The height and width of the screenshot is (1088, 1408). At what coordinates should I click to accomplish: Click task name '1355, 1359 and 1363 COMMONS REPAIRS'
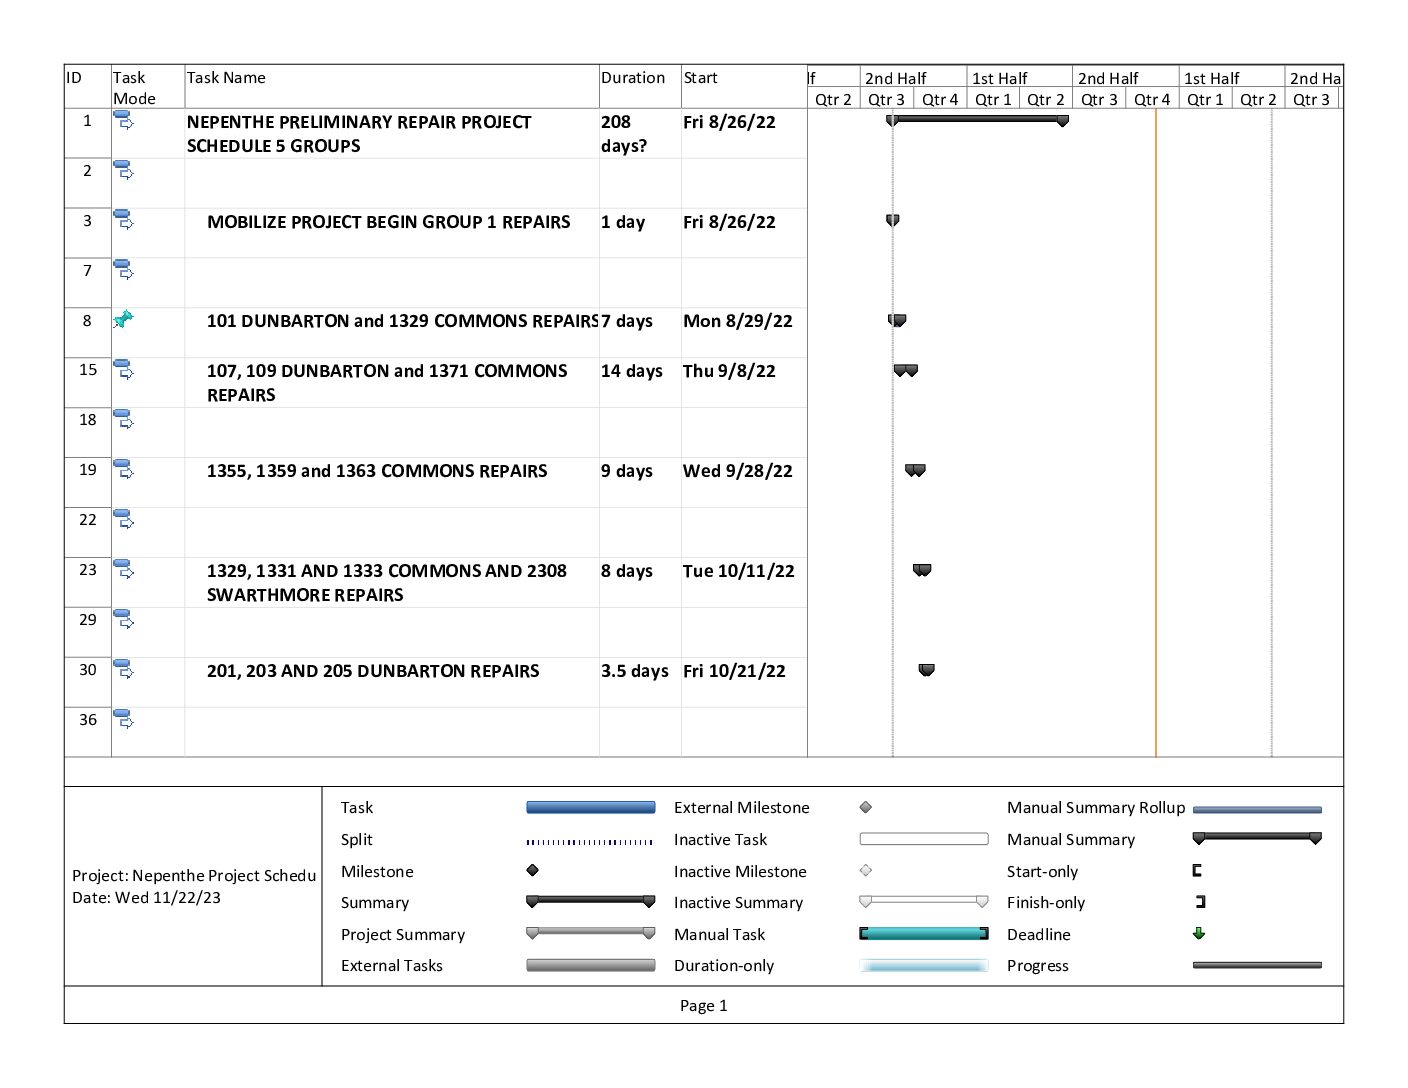pos(377,471)
